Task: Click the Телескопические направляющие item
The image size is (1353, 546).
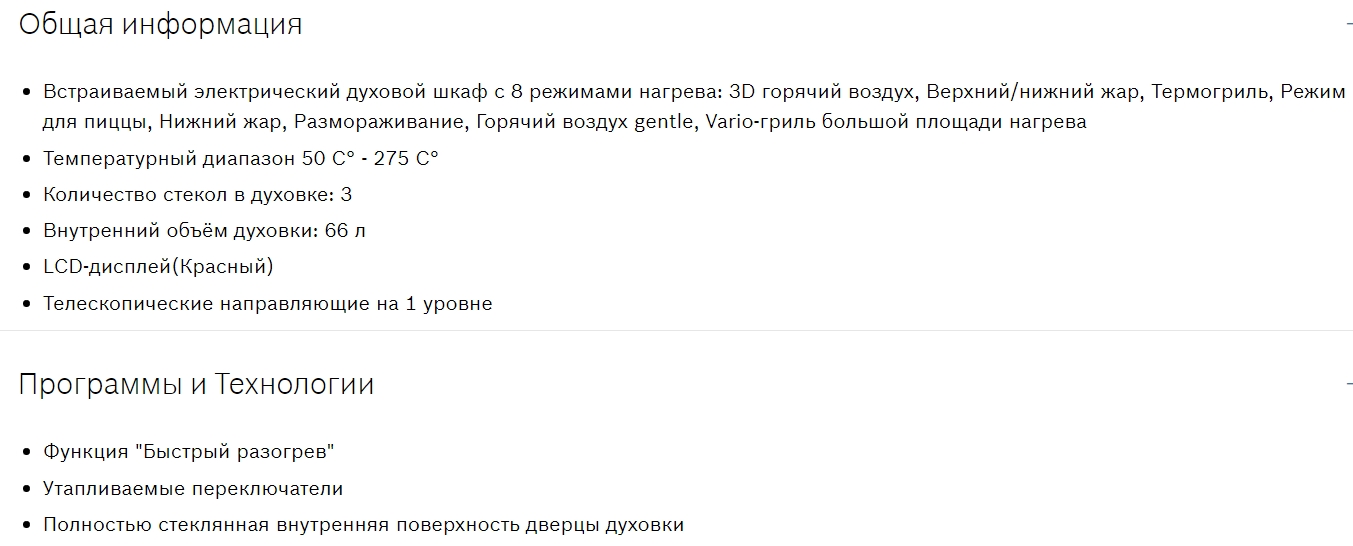Action: point(267,303)
